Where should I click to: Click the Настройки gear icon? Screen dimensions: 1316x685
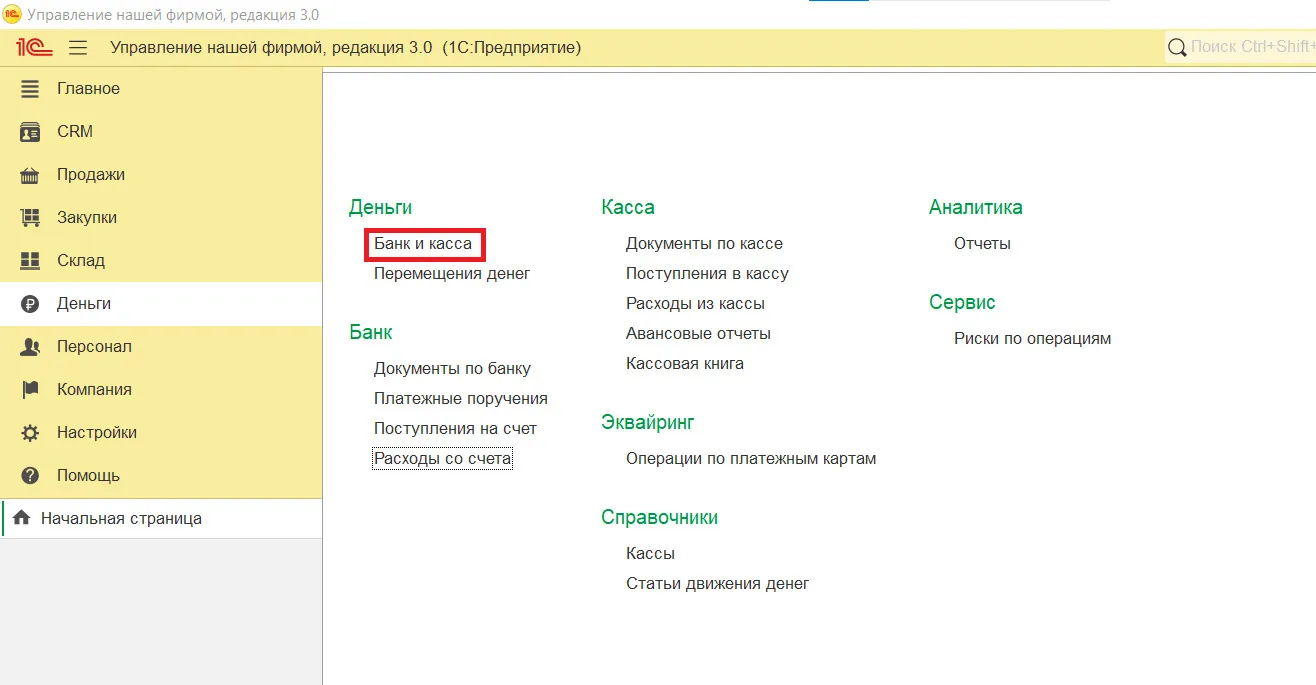click(x=30, y=433)
